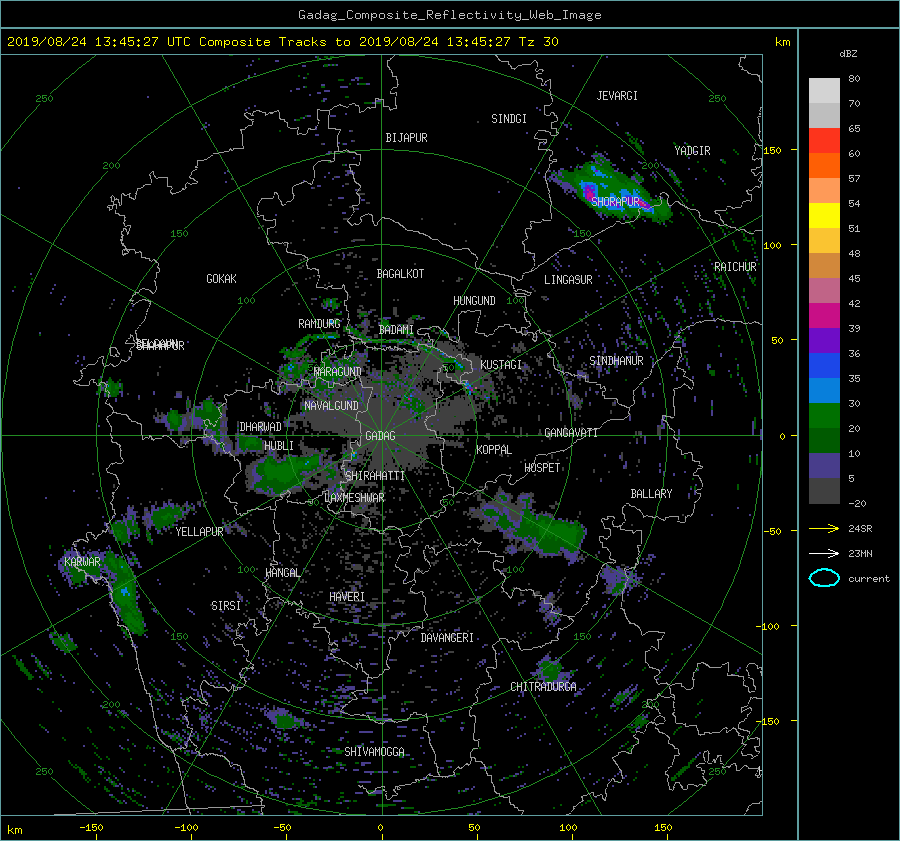Click the cyan 'current' ellipse legend symbol
Image resolution: width=900 pixels, height=841 pixels.
(x=824, y=578)
